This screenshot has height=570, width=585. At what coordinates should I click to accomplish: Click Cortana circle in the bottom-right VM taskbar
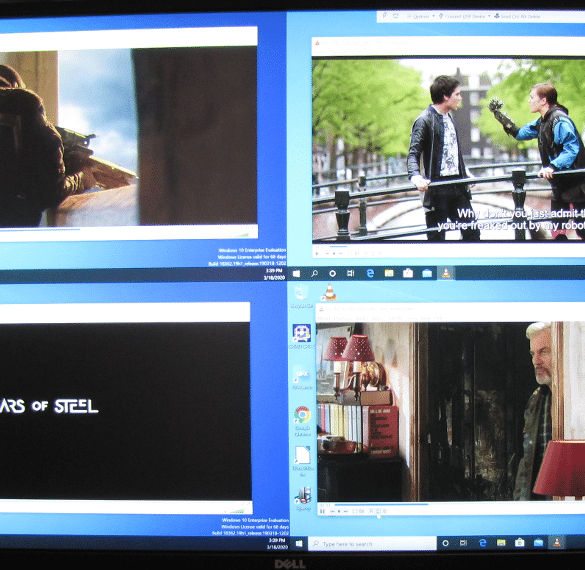(x=445, y=543)
